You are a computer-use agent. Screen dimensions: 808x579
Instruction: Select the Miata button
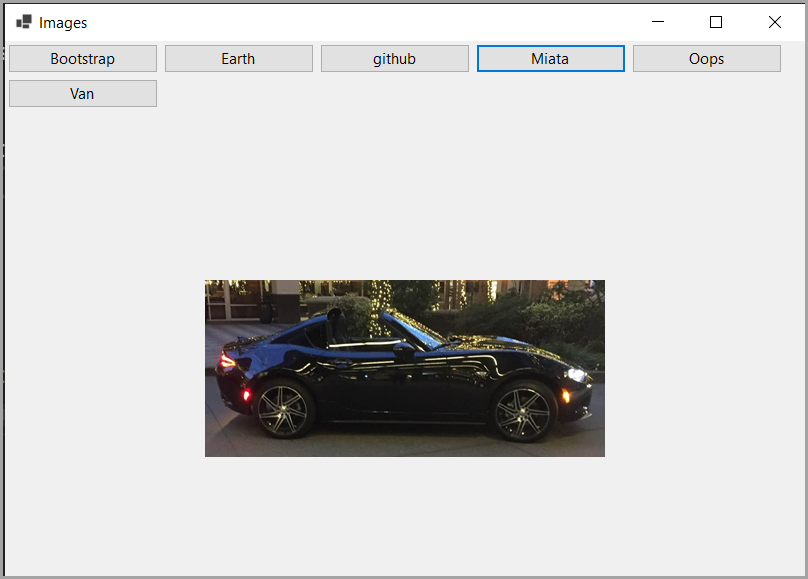pyautogui.click(x=550, y=58)
